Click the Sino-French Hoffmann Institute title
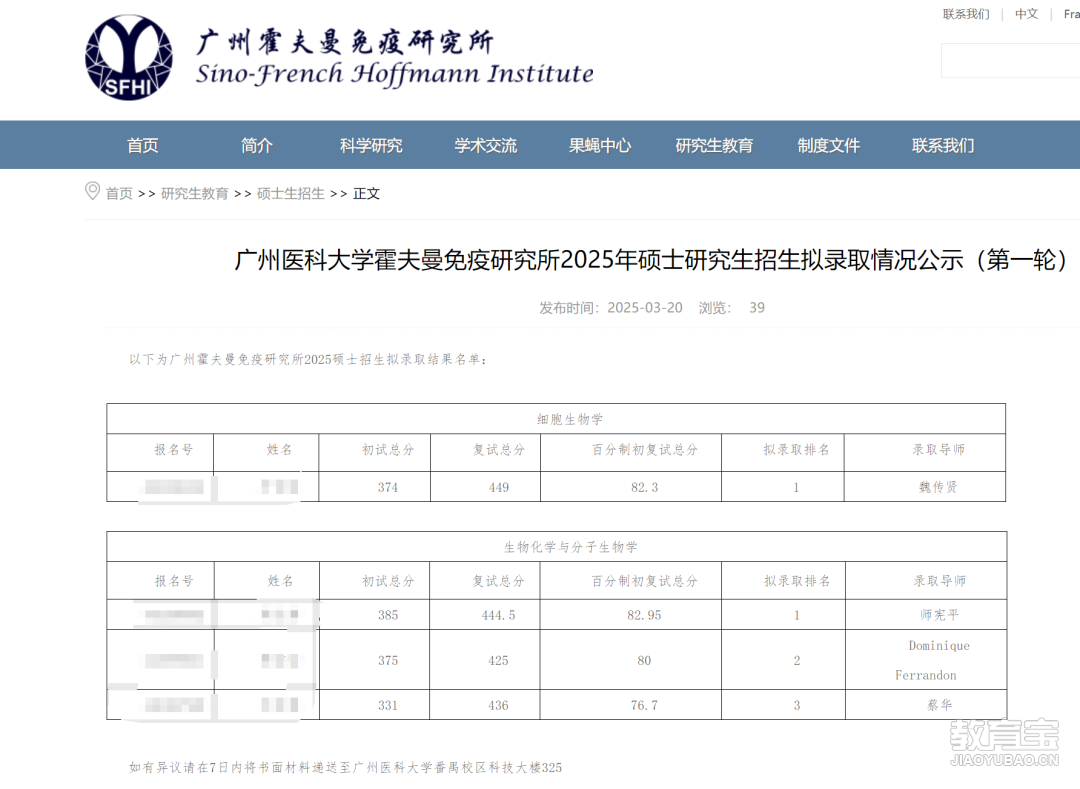 pyautogui.click(x=395, y=74)
